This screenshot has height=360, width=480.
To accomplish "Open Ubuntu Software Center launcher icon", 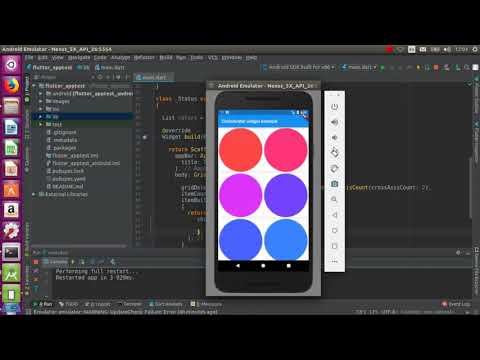I will (x=11, y=190).
